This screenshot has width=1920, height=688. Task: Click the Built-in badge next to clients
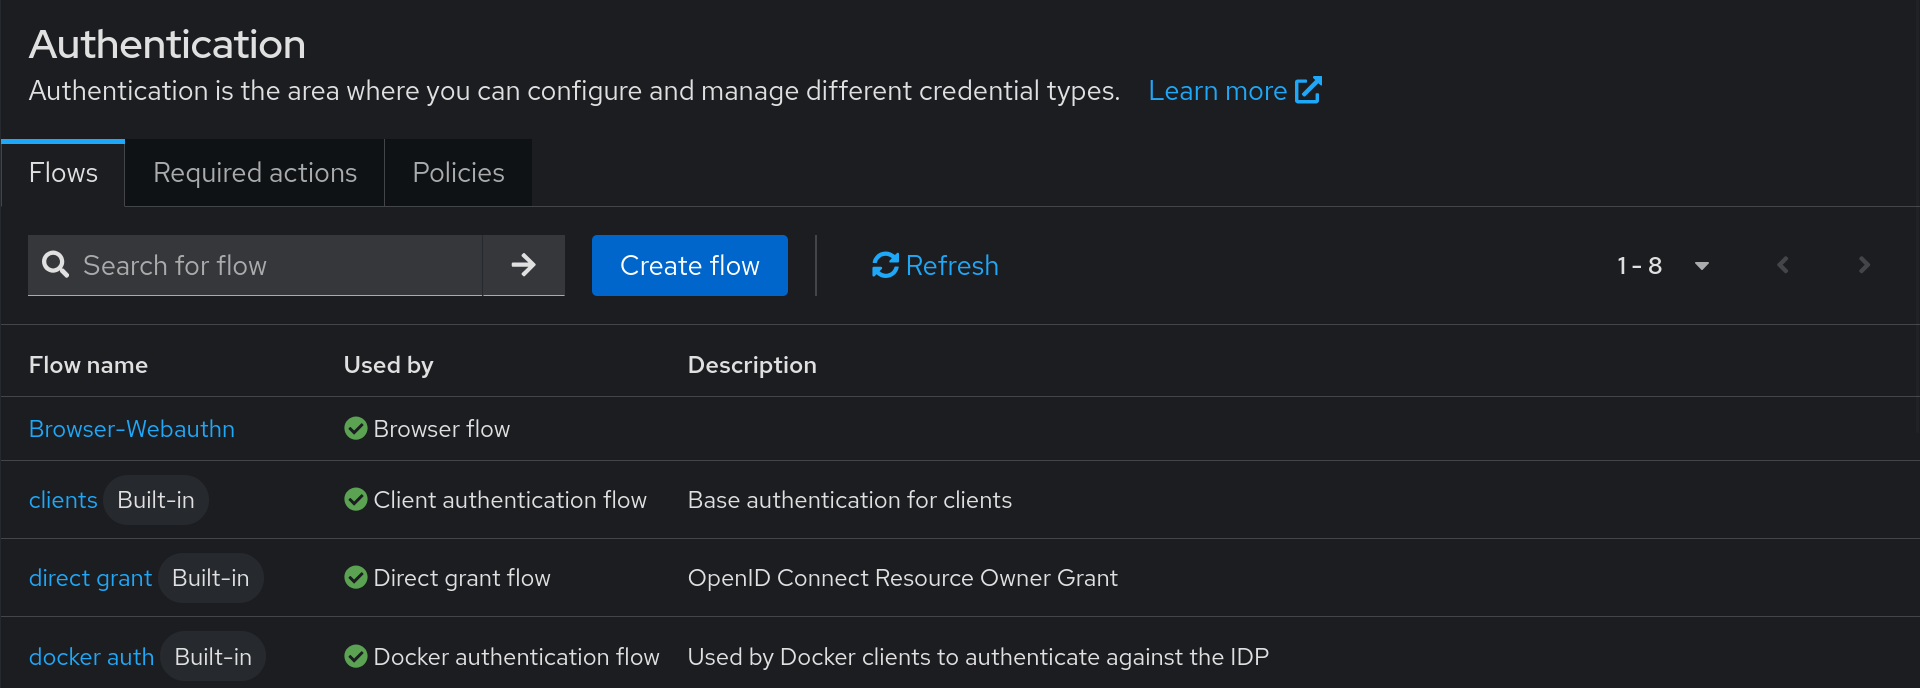pyautogui.click(x=156, y=499)
